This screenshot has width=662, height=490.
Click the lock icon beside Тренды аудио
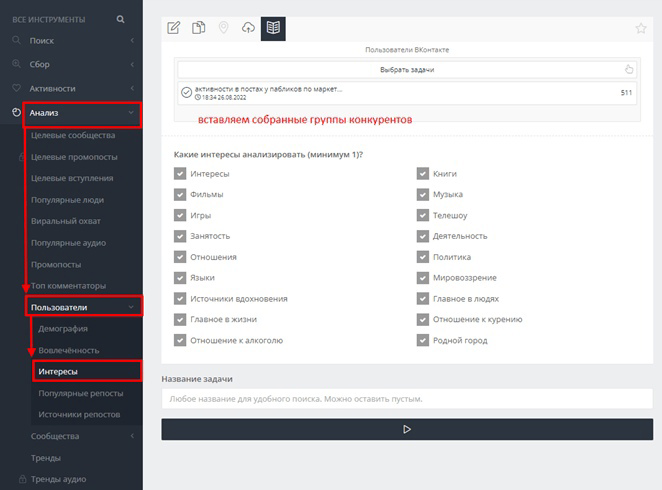(x=22, y=479)
